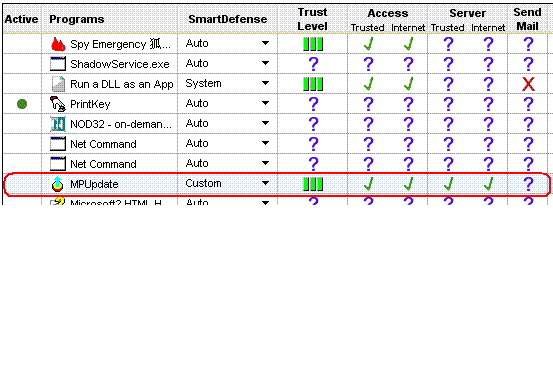Click Server Internet question mark for Spy Emergency
This screenshot has height=384, width=553.
[x=488, y=44]
